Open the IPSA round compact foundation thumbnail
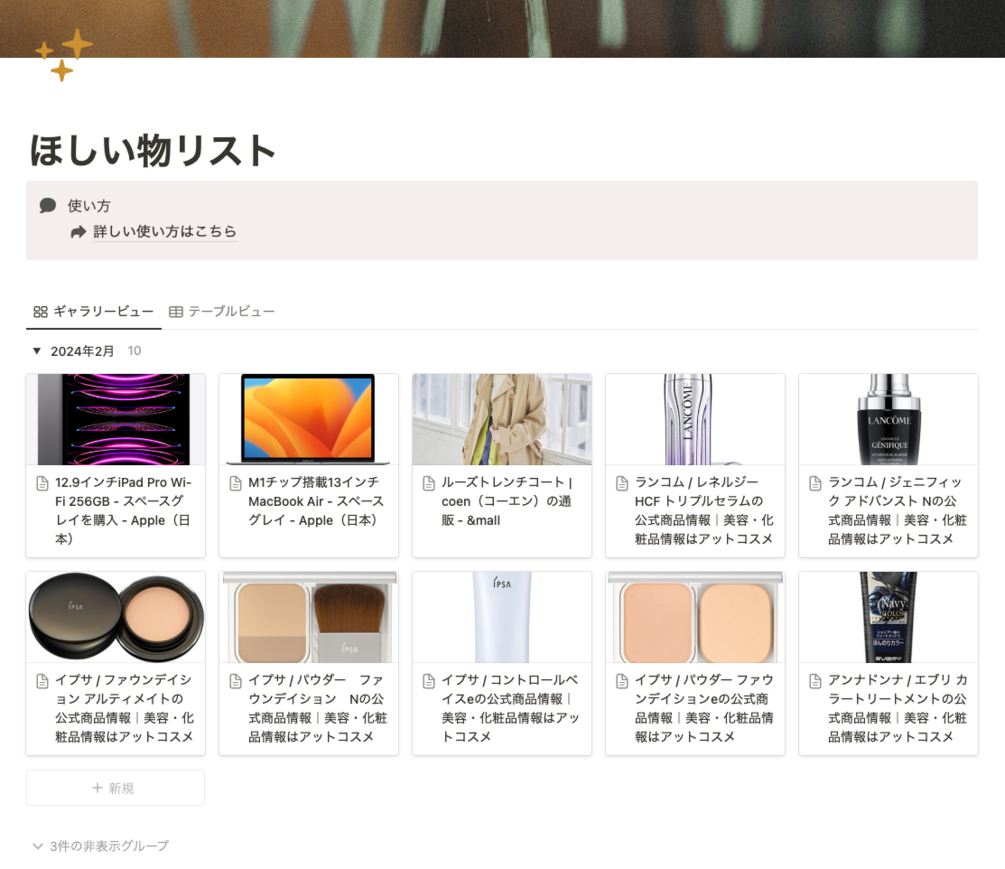Viewport: 1005px width, 869px height. (x=115, y=617)
